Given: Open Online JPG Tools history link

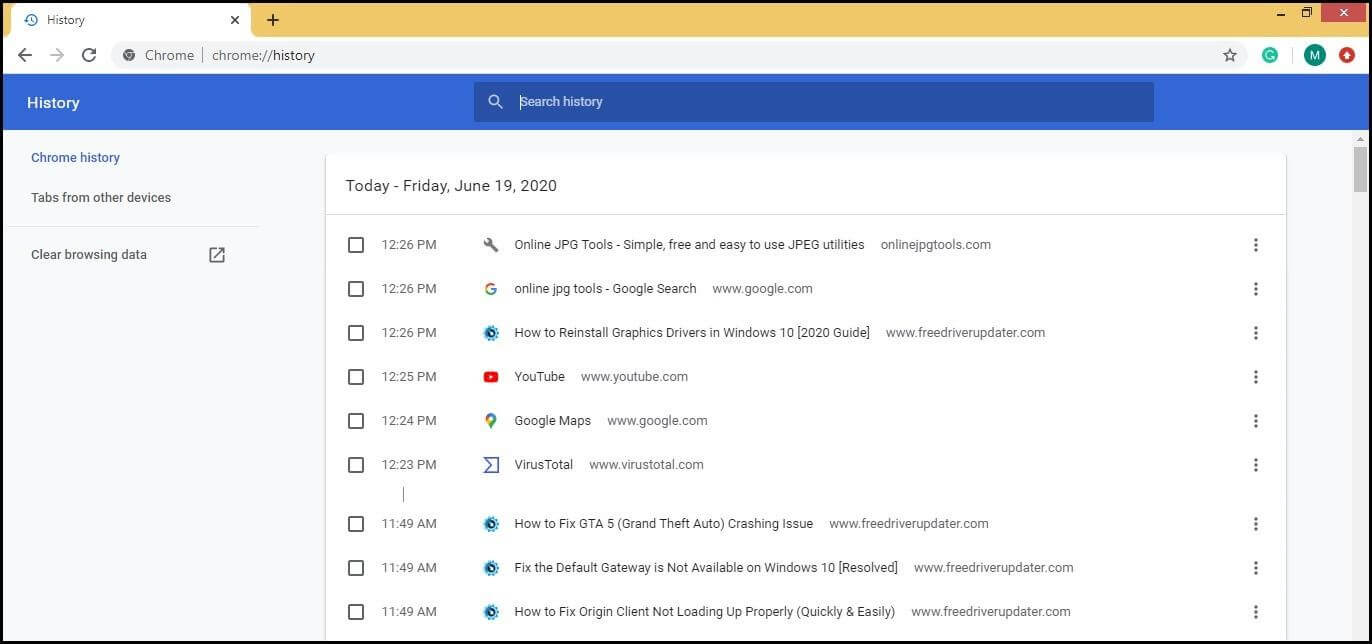Looking at the screenshot, I should click(x=689, y=245).
